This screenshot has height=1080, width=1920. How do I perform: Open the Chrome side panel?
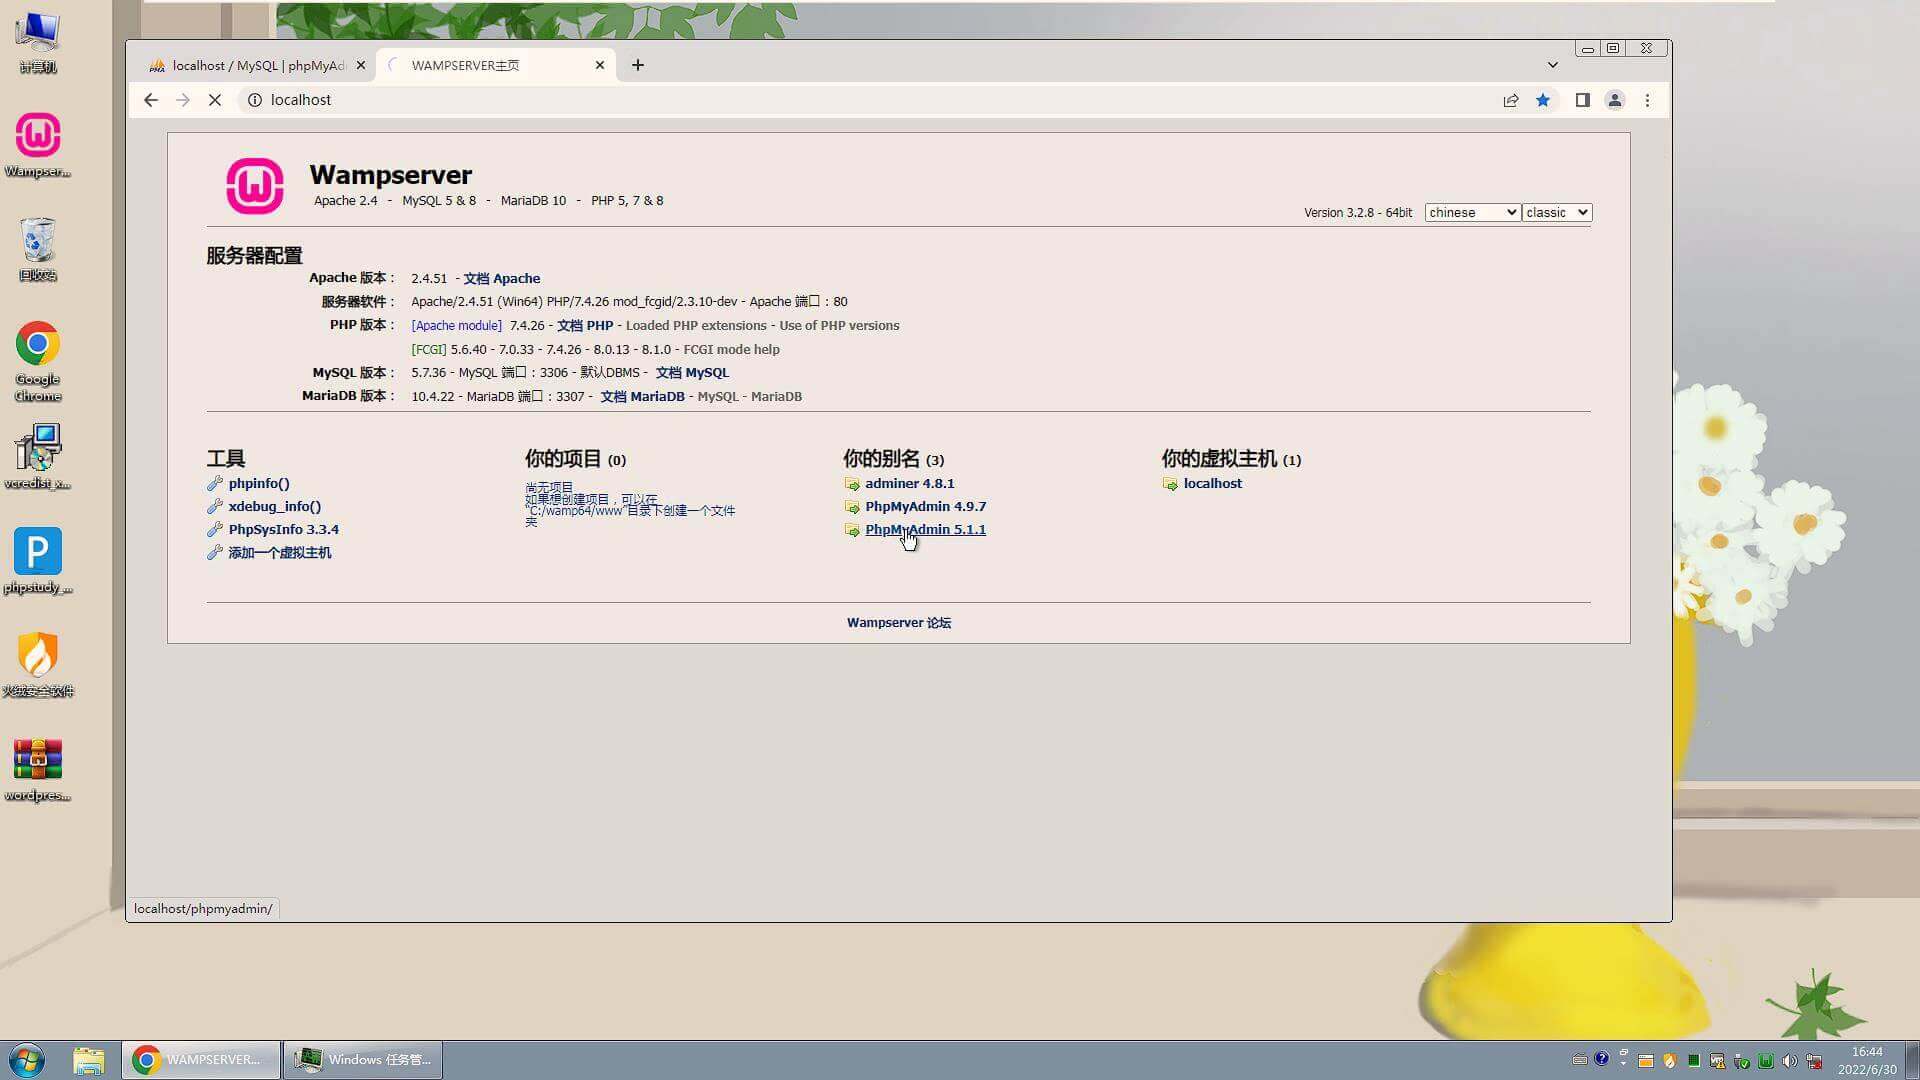(x=1582, y=100)
